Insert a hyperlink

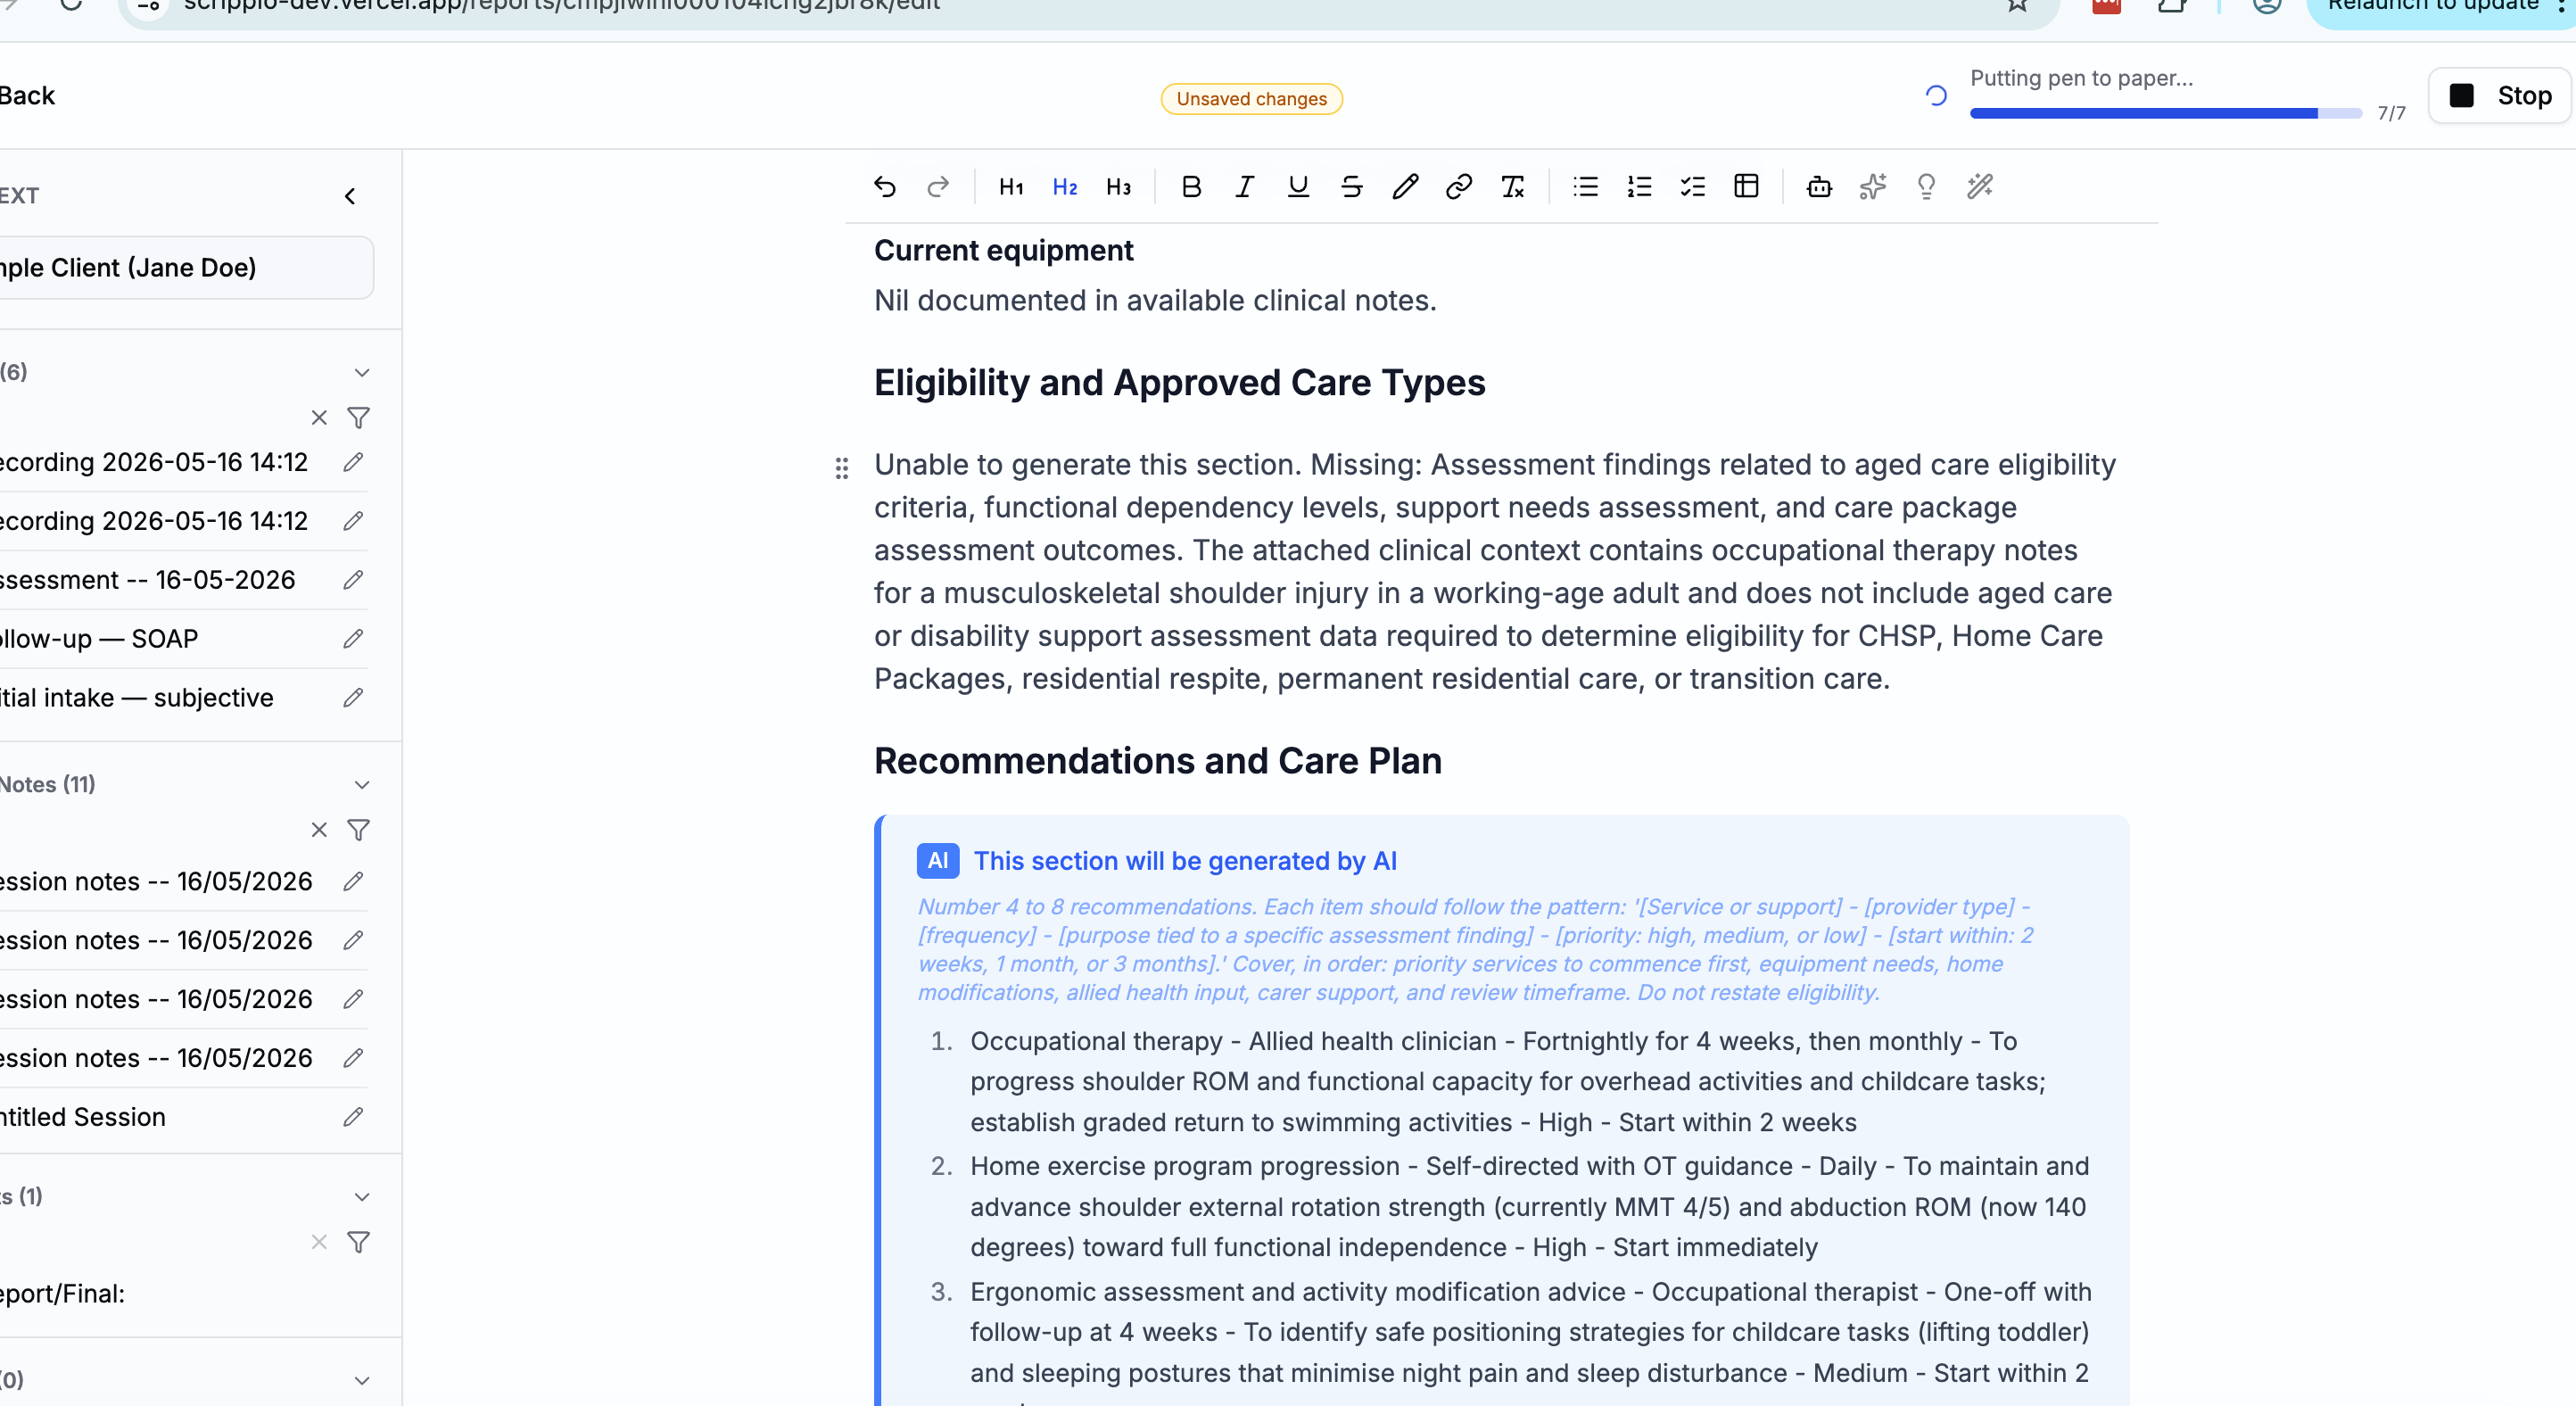1458,187
